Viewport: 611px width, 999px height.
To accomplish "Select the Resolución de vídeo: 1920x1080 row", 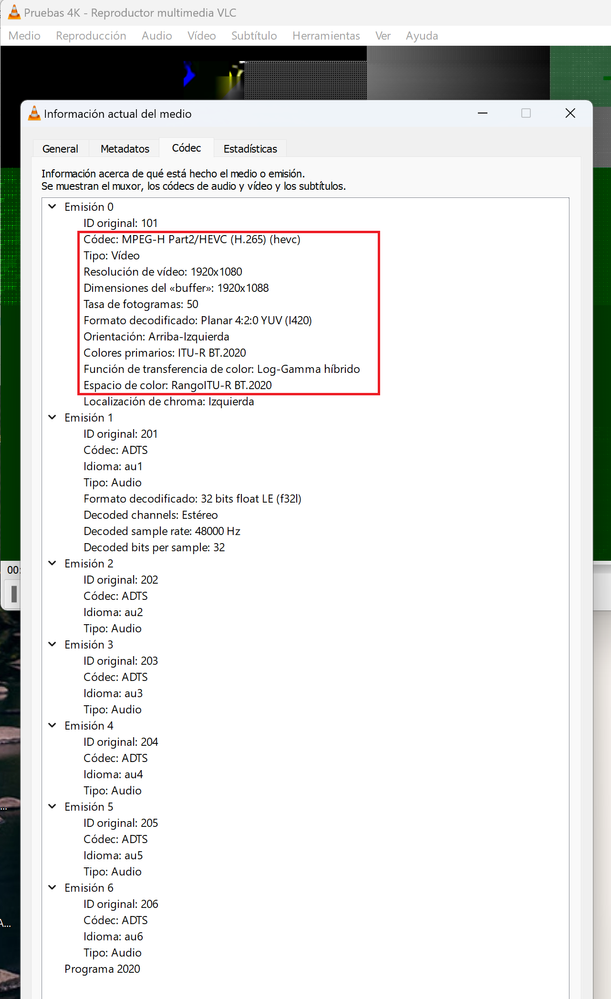I will [x=163, y=271].
